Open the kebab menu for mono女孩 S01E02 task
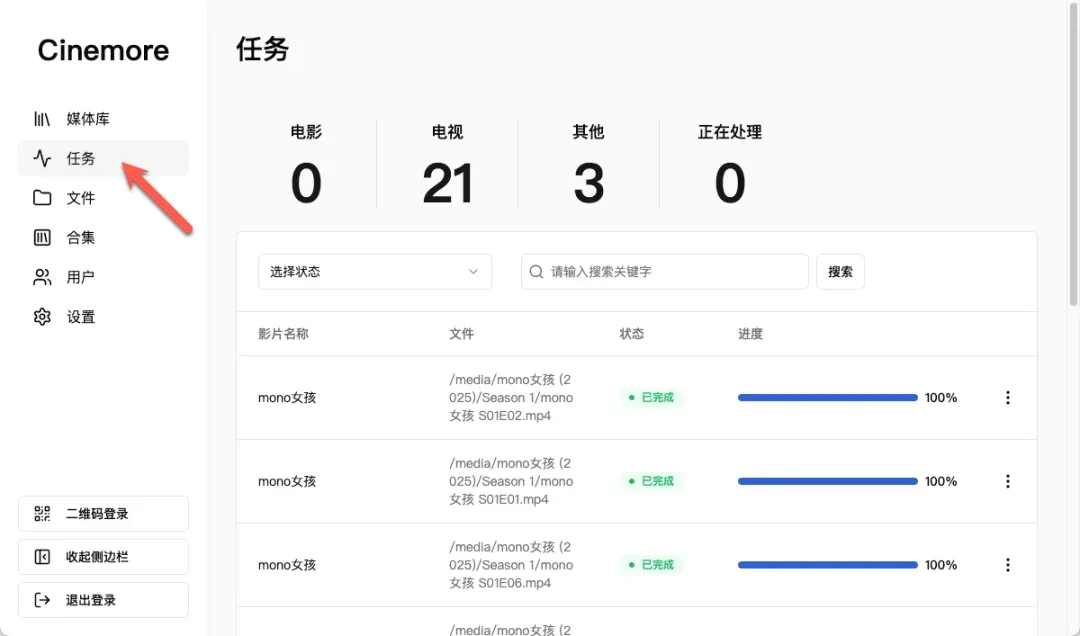Viewport: 1080px width, 636px height. pos(1008,397)
